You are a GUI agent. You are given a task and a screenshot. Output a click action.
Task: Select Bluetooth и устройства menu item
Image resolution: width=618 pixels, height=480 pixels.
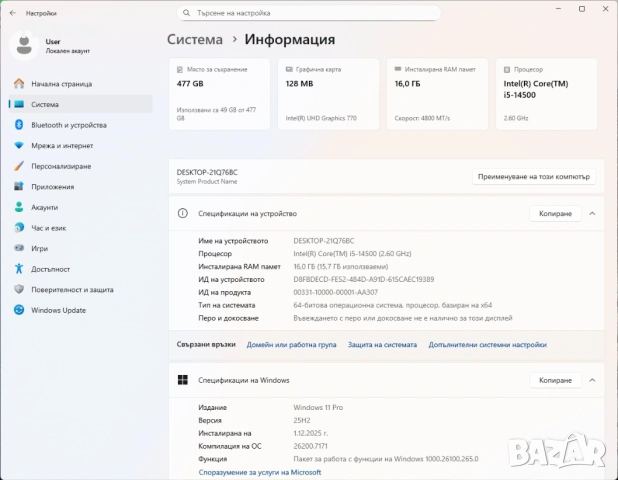coord(80,125)
